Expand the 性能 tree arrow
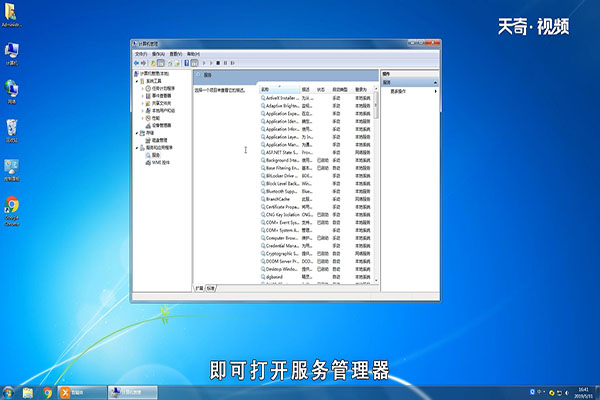This screenshot has height=400, width=600. point(142,118)
